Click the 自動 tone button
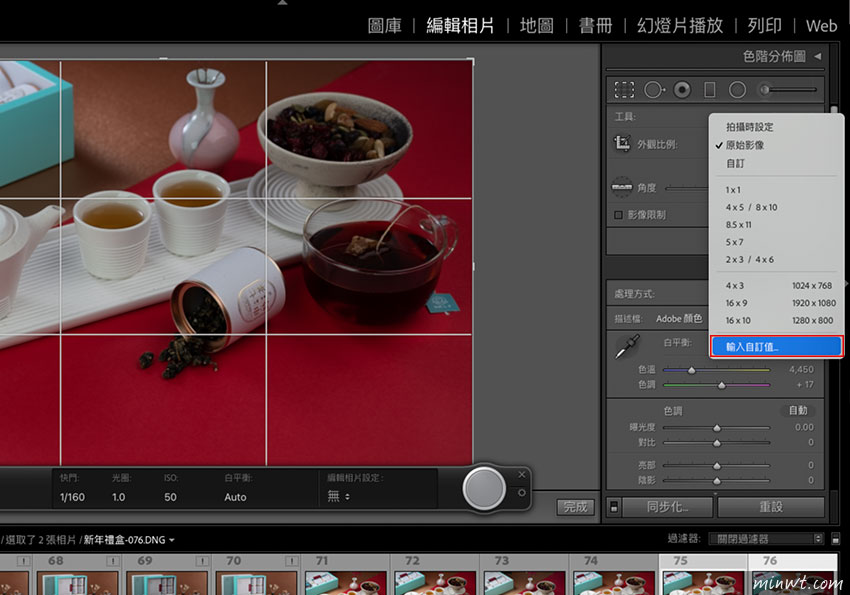Viewport: 850px width, 595px height. click(x=798, y=411)
